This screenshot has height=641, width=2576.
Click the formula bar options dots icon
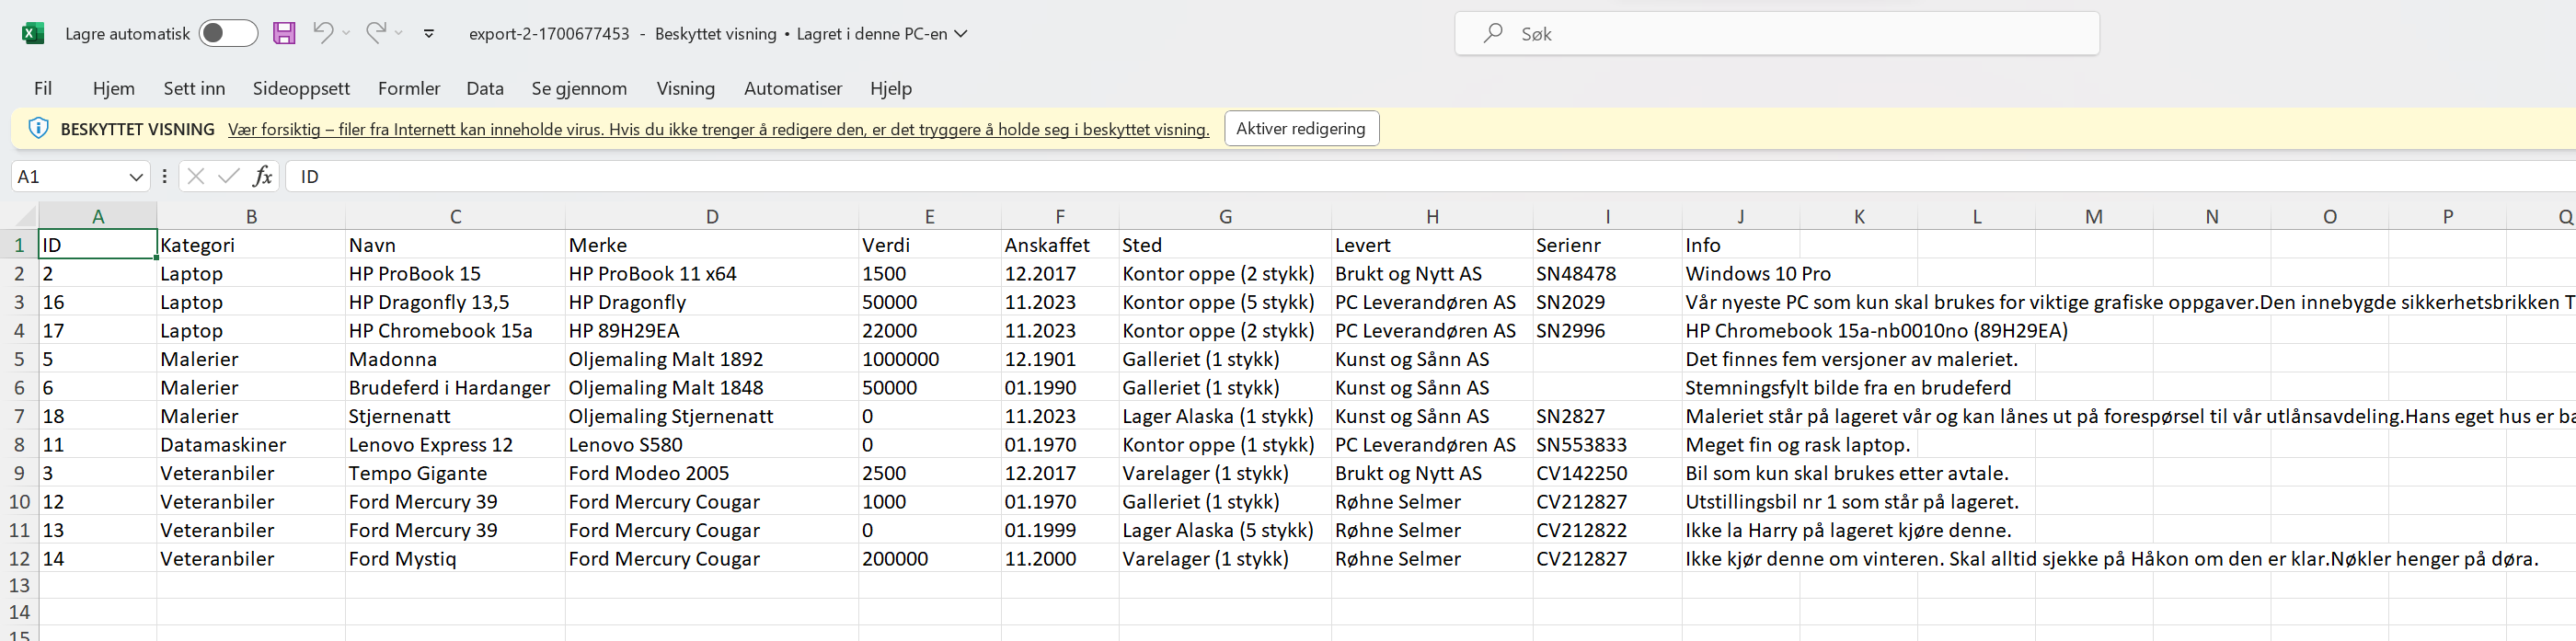click(164, 176)
